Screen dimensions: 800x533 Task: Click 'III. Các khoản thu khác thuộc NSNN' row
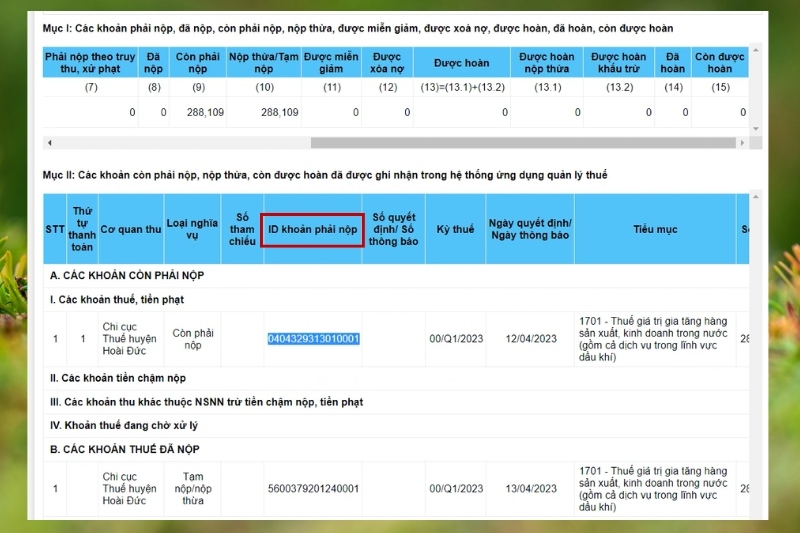click(x=396, y=402)
